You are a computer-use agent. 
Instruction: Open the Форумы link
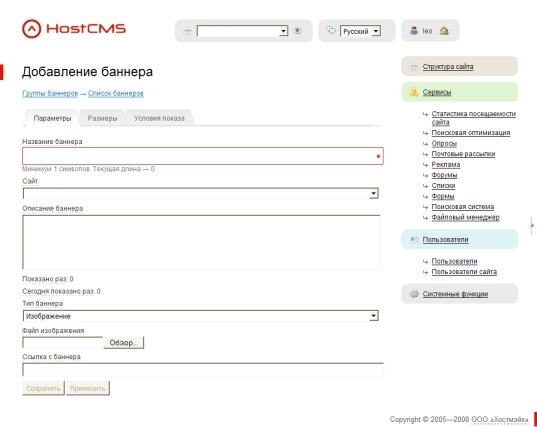click(x=444, y=175)
